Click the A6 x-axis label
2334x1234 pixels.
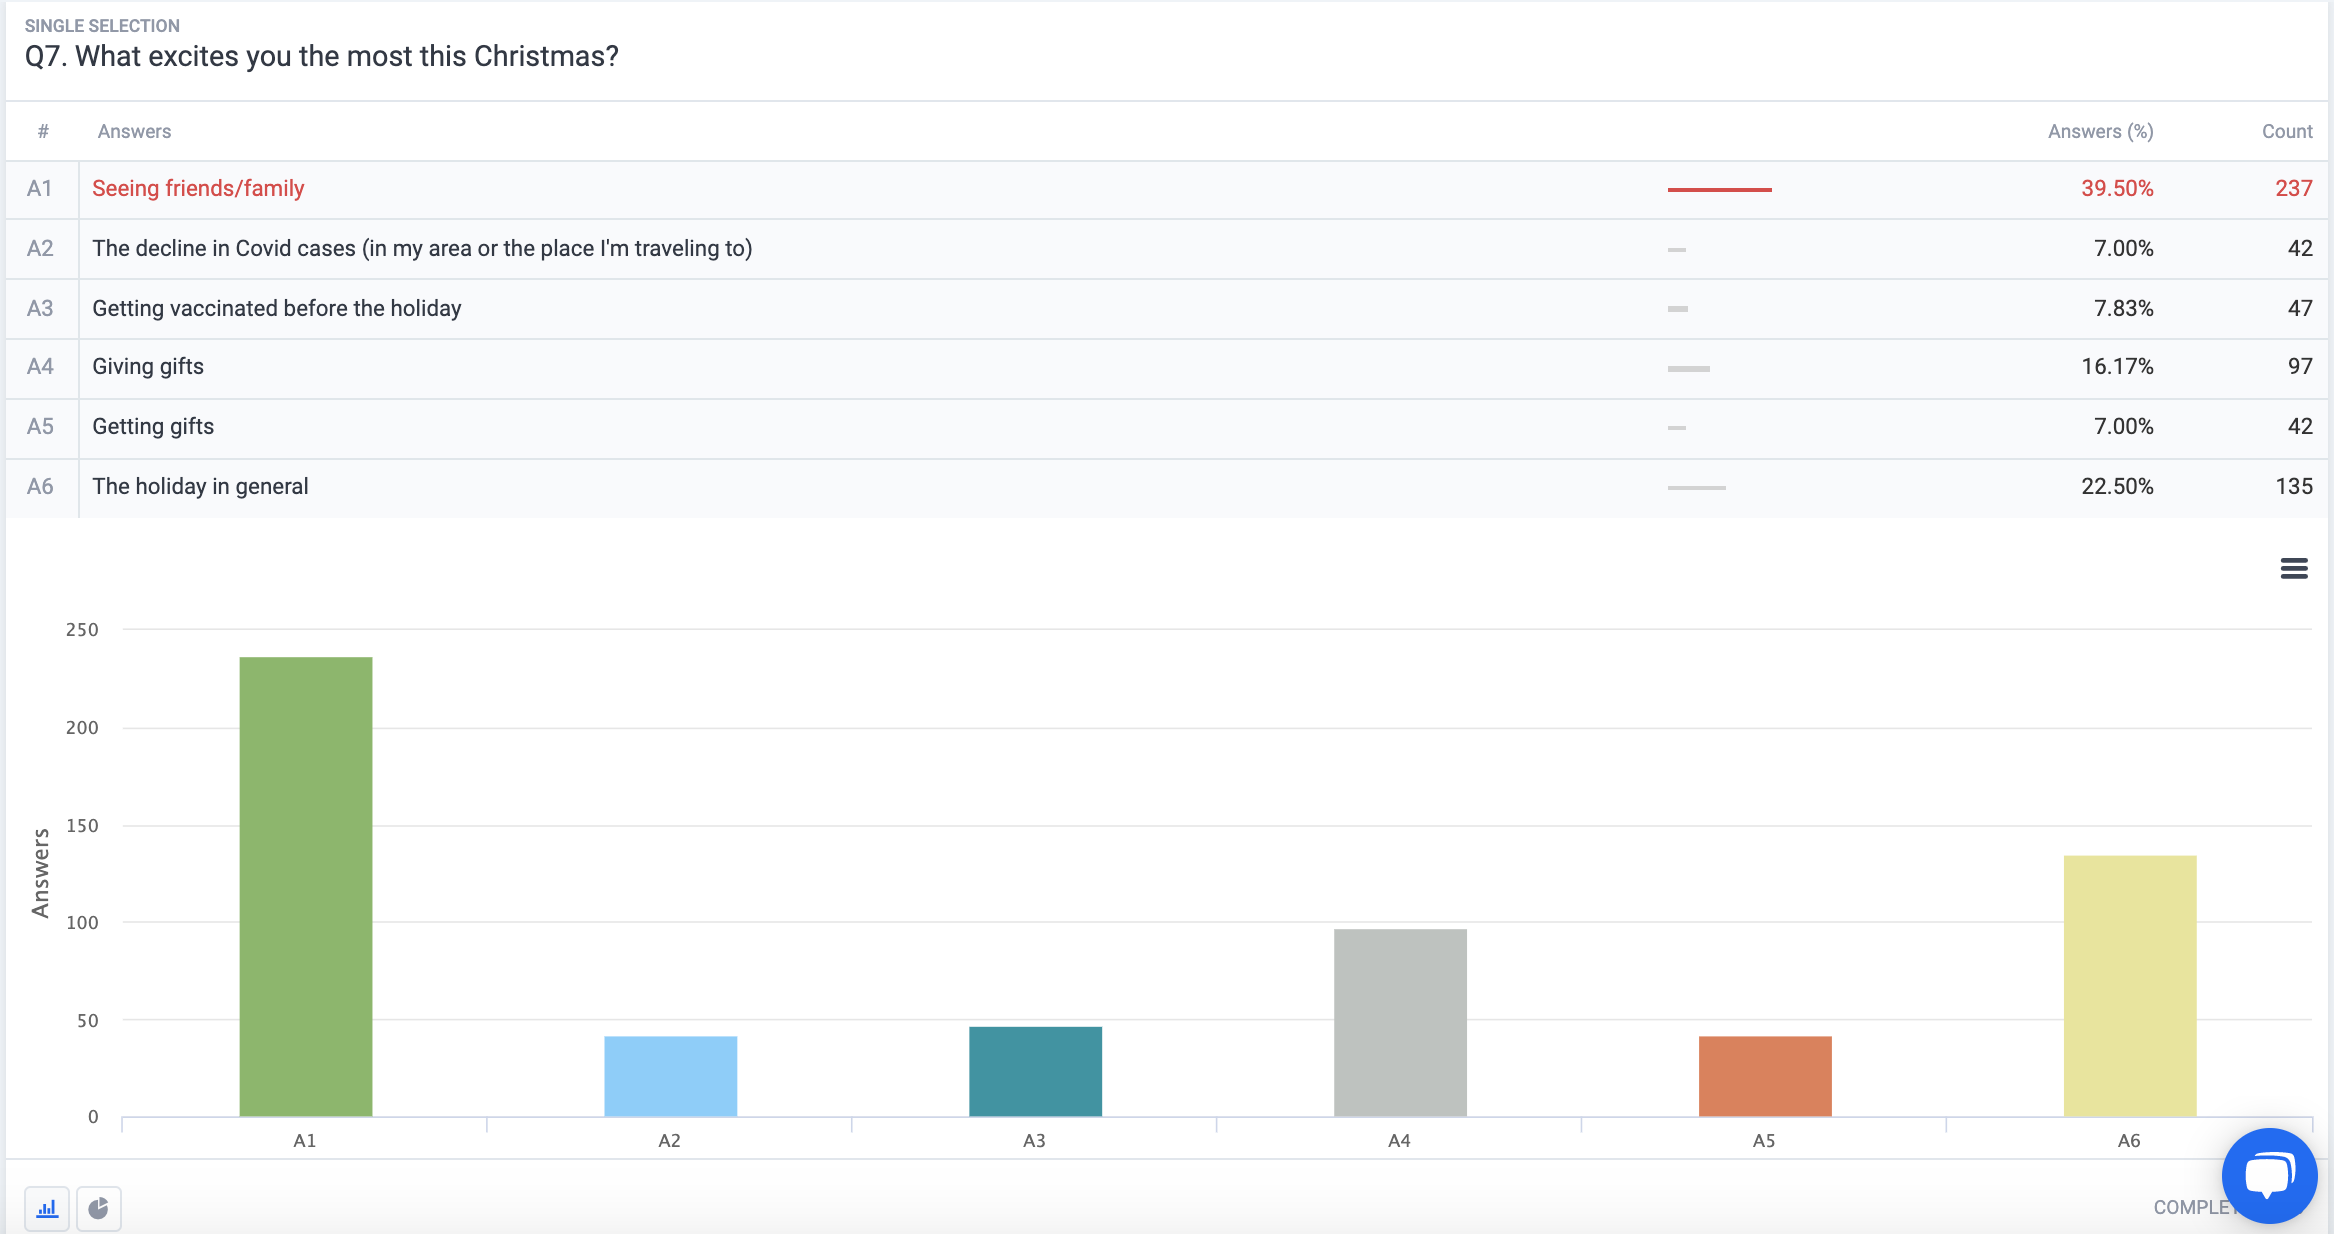pos(2129,1140)
